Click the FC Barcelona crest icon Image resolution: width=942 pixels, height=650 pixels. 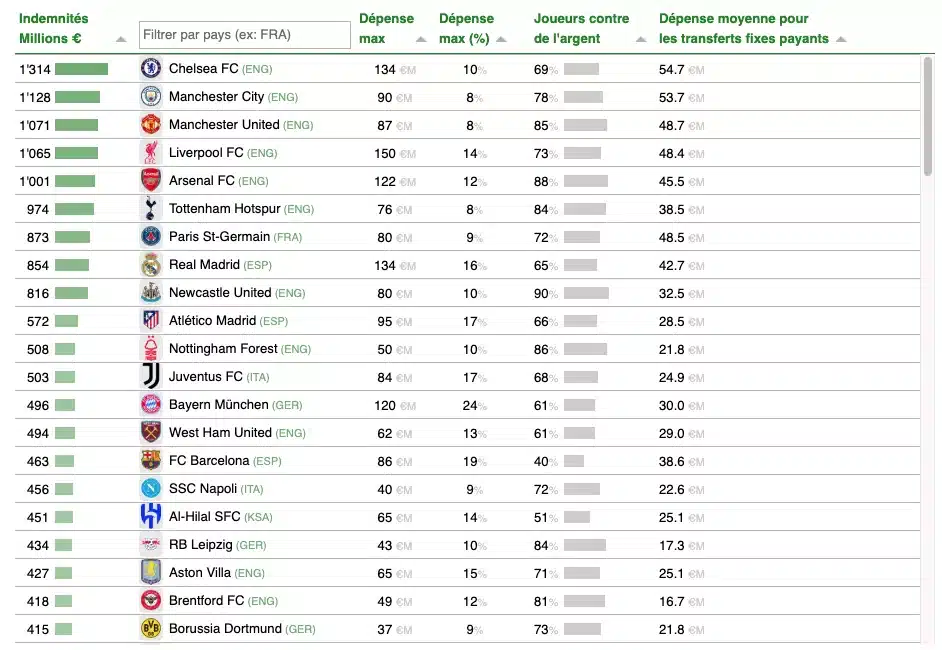click(151, 461)
